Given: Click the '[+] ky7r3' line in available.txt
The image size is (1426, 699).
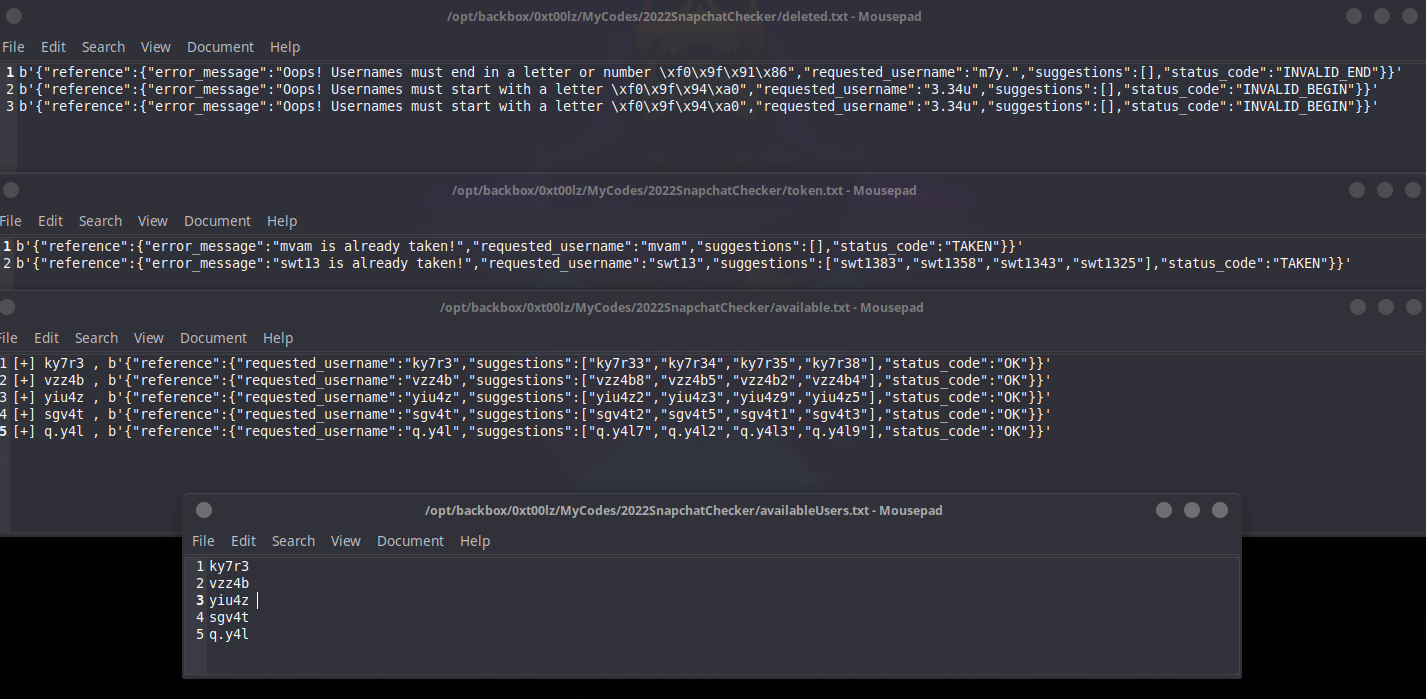Looking at the screenshot, I should click(532, 363).
